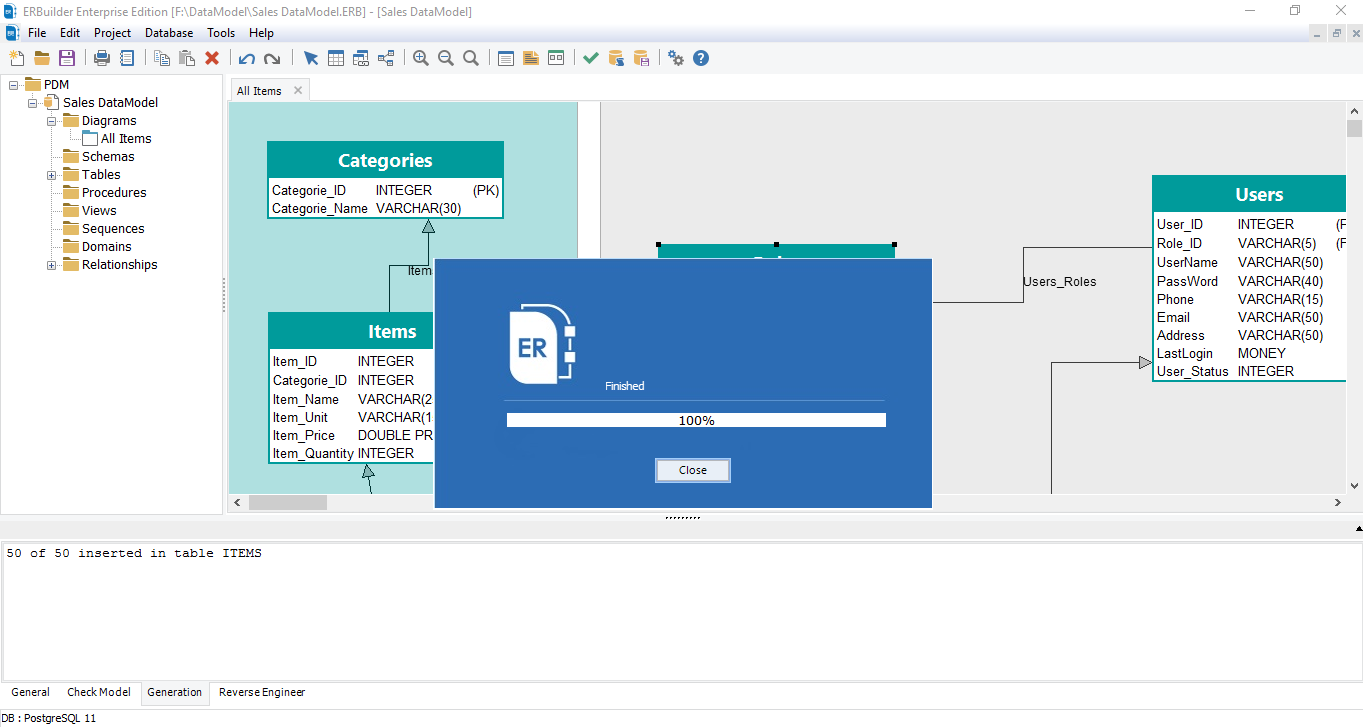Click the Zoom In magnifier icon

[x=420, y=58]
